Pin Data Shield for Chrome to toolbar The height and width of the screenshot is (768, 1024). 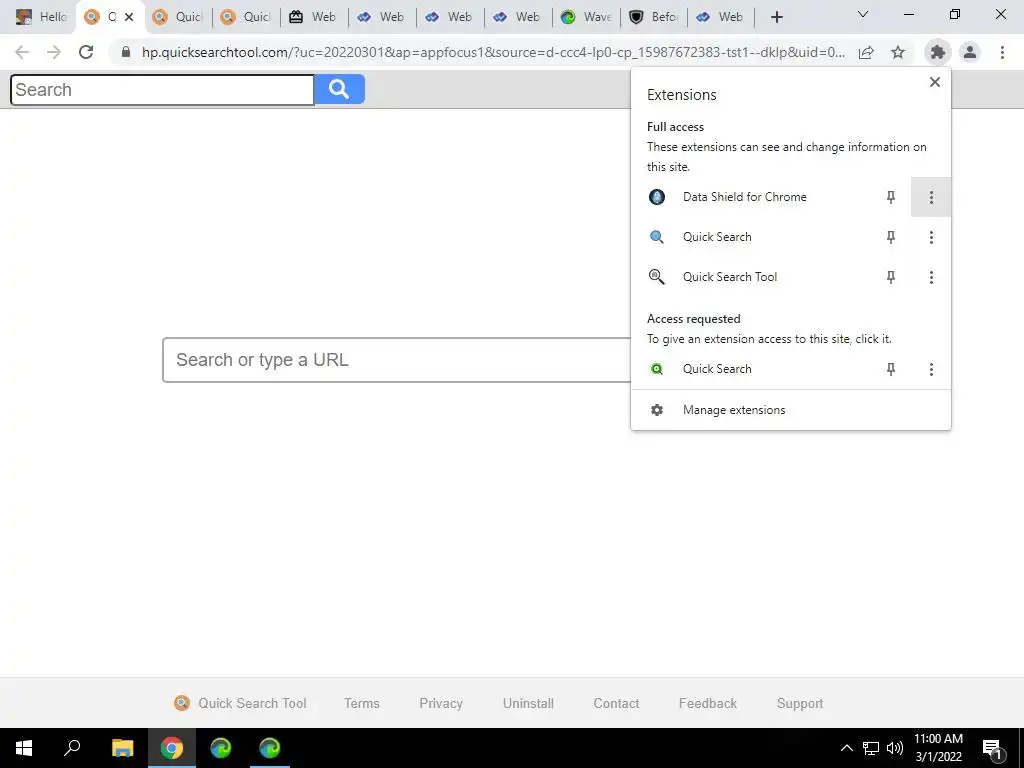[890, 197]
